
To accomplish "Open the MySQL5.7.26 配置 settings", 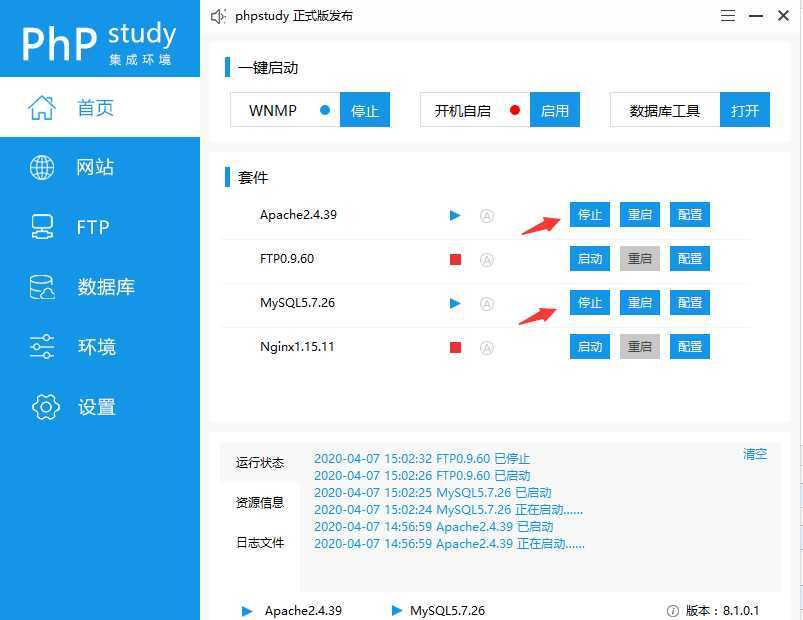I will (690, 303).
